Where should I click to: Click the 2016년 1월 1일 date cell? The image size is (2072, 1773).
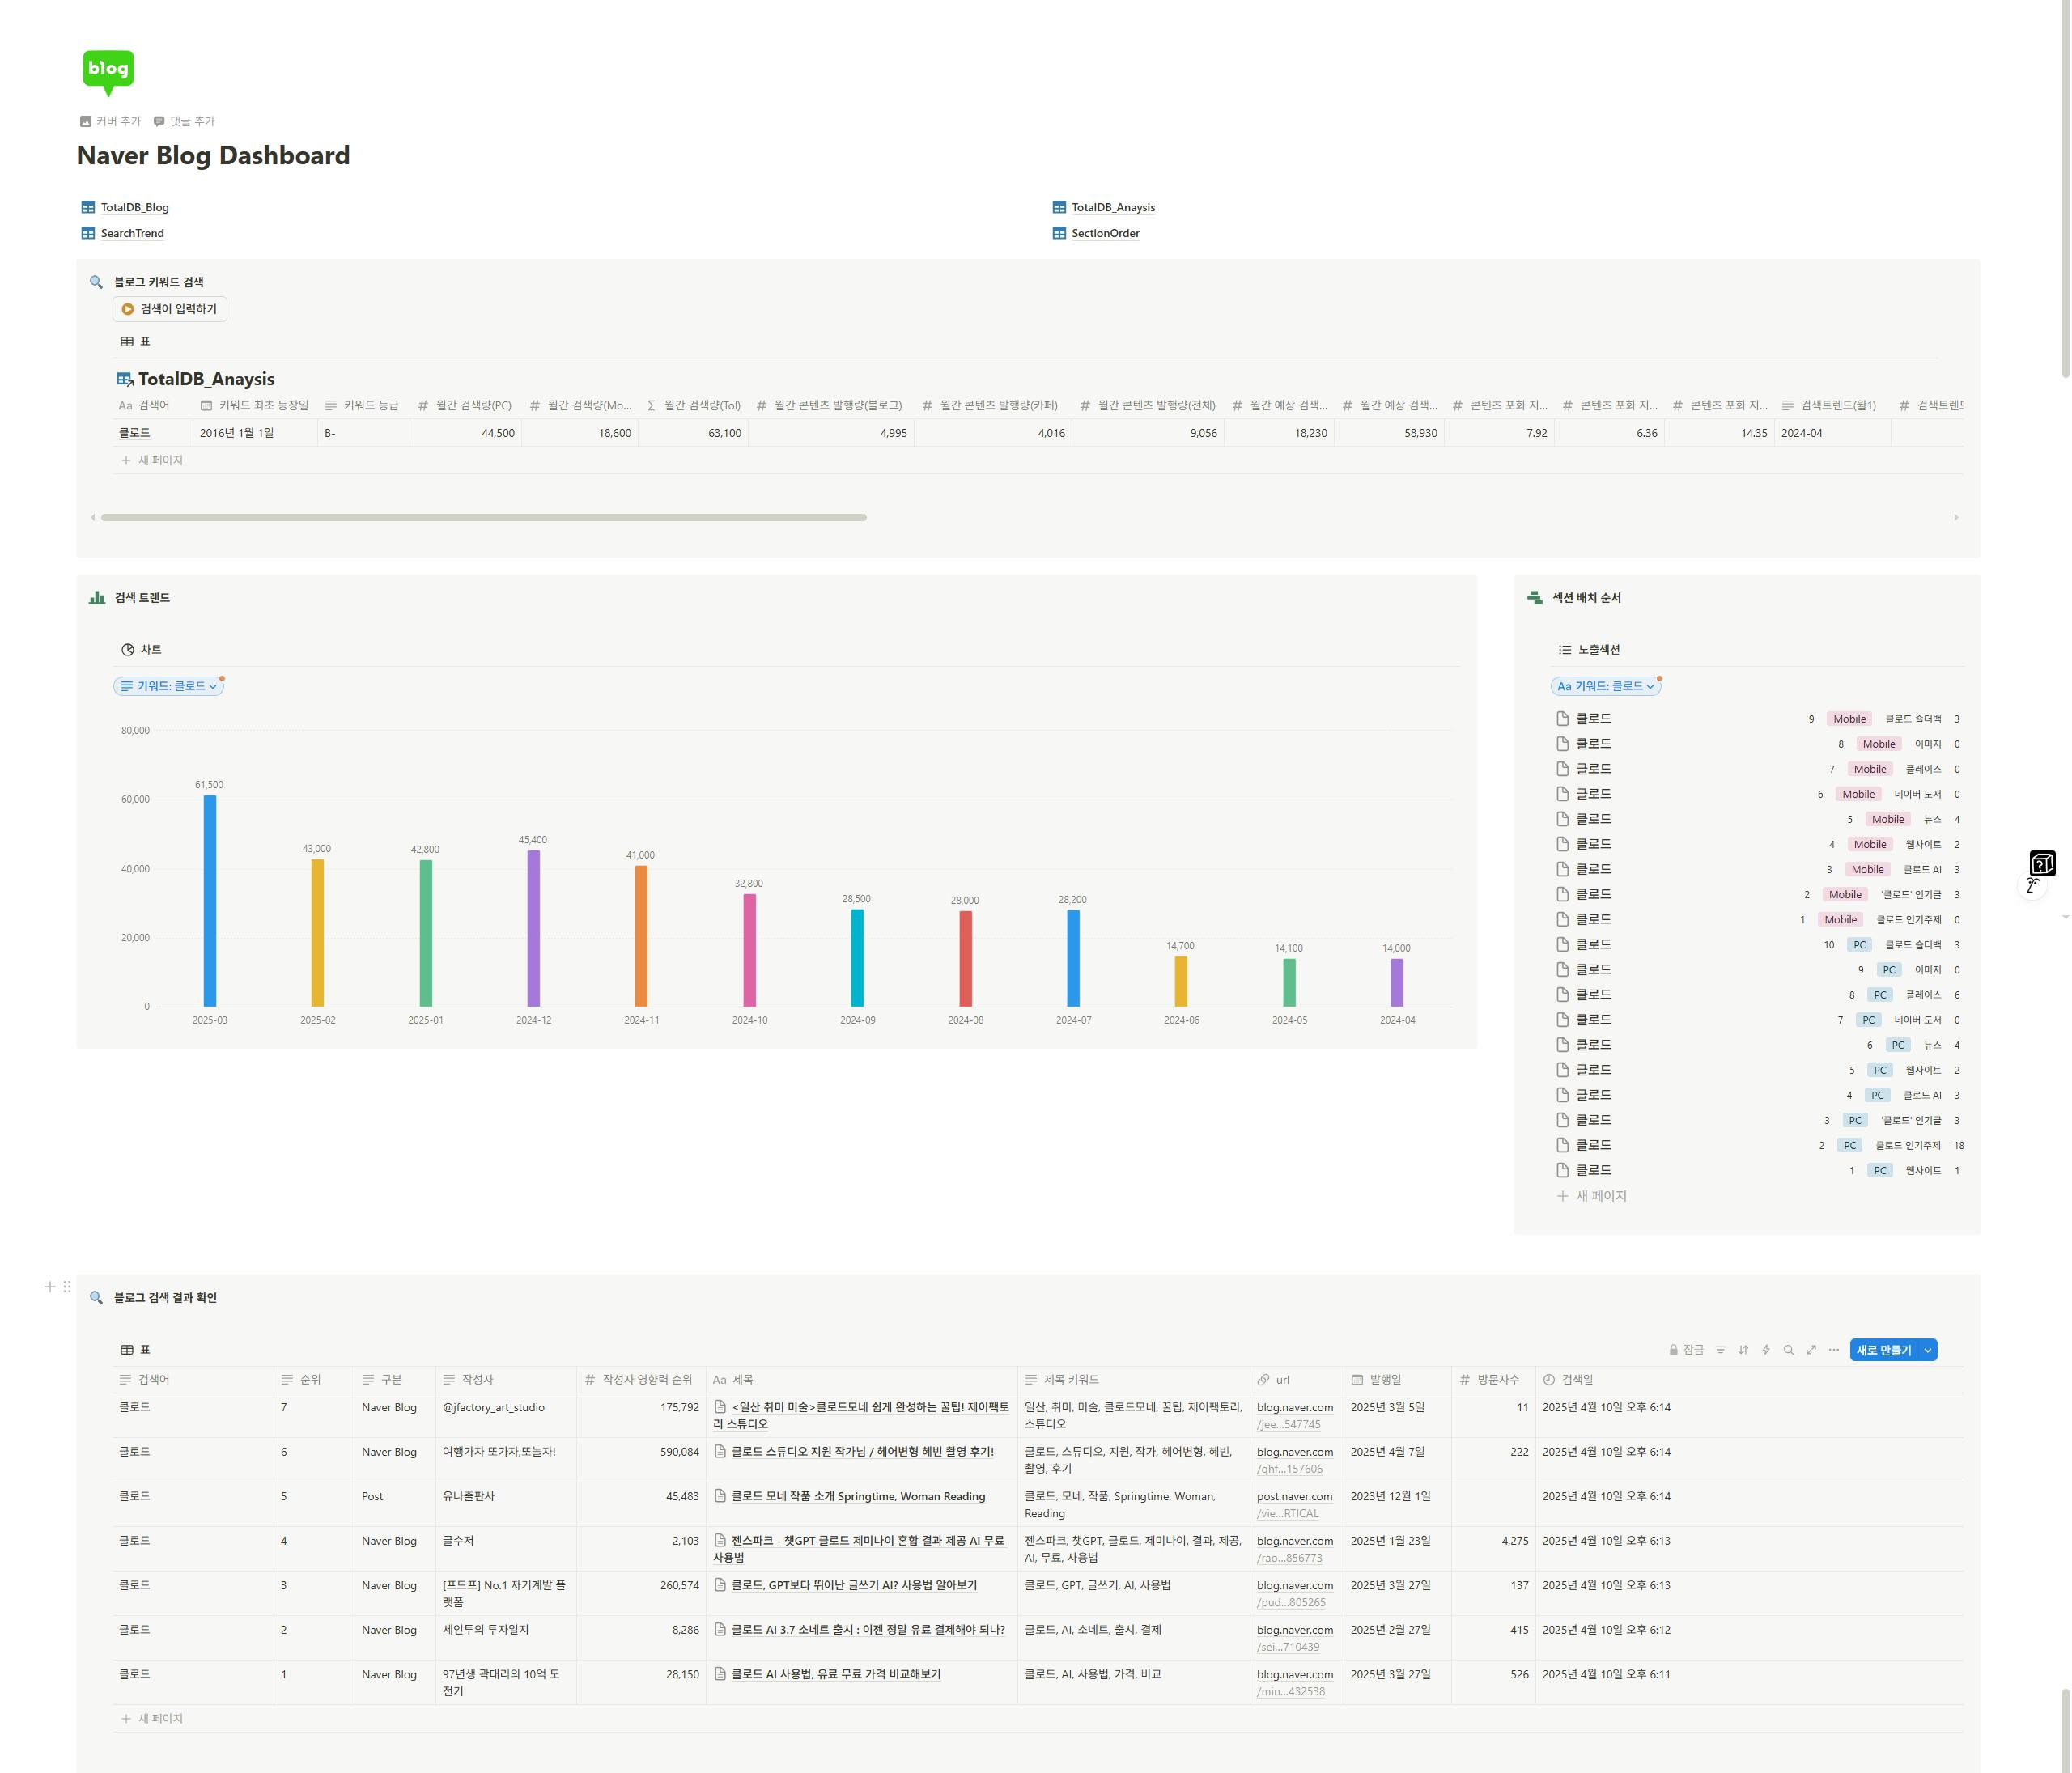tap(255, 433)
